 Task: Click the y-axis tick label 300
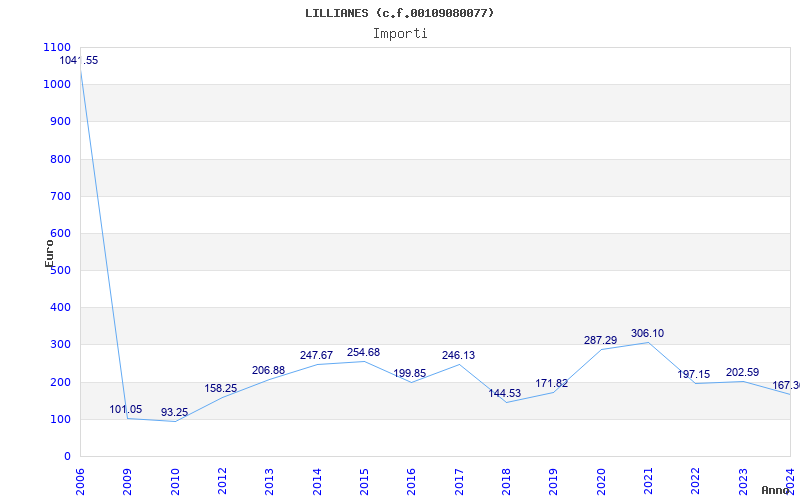(x=60, y=345)
